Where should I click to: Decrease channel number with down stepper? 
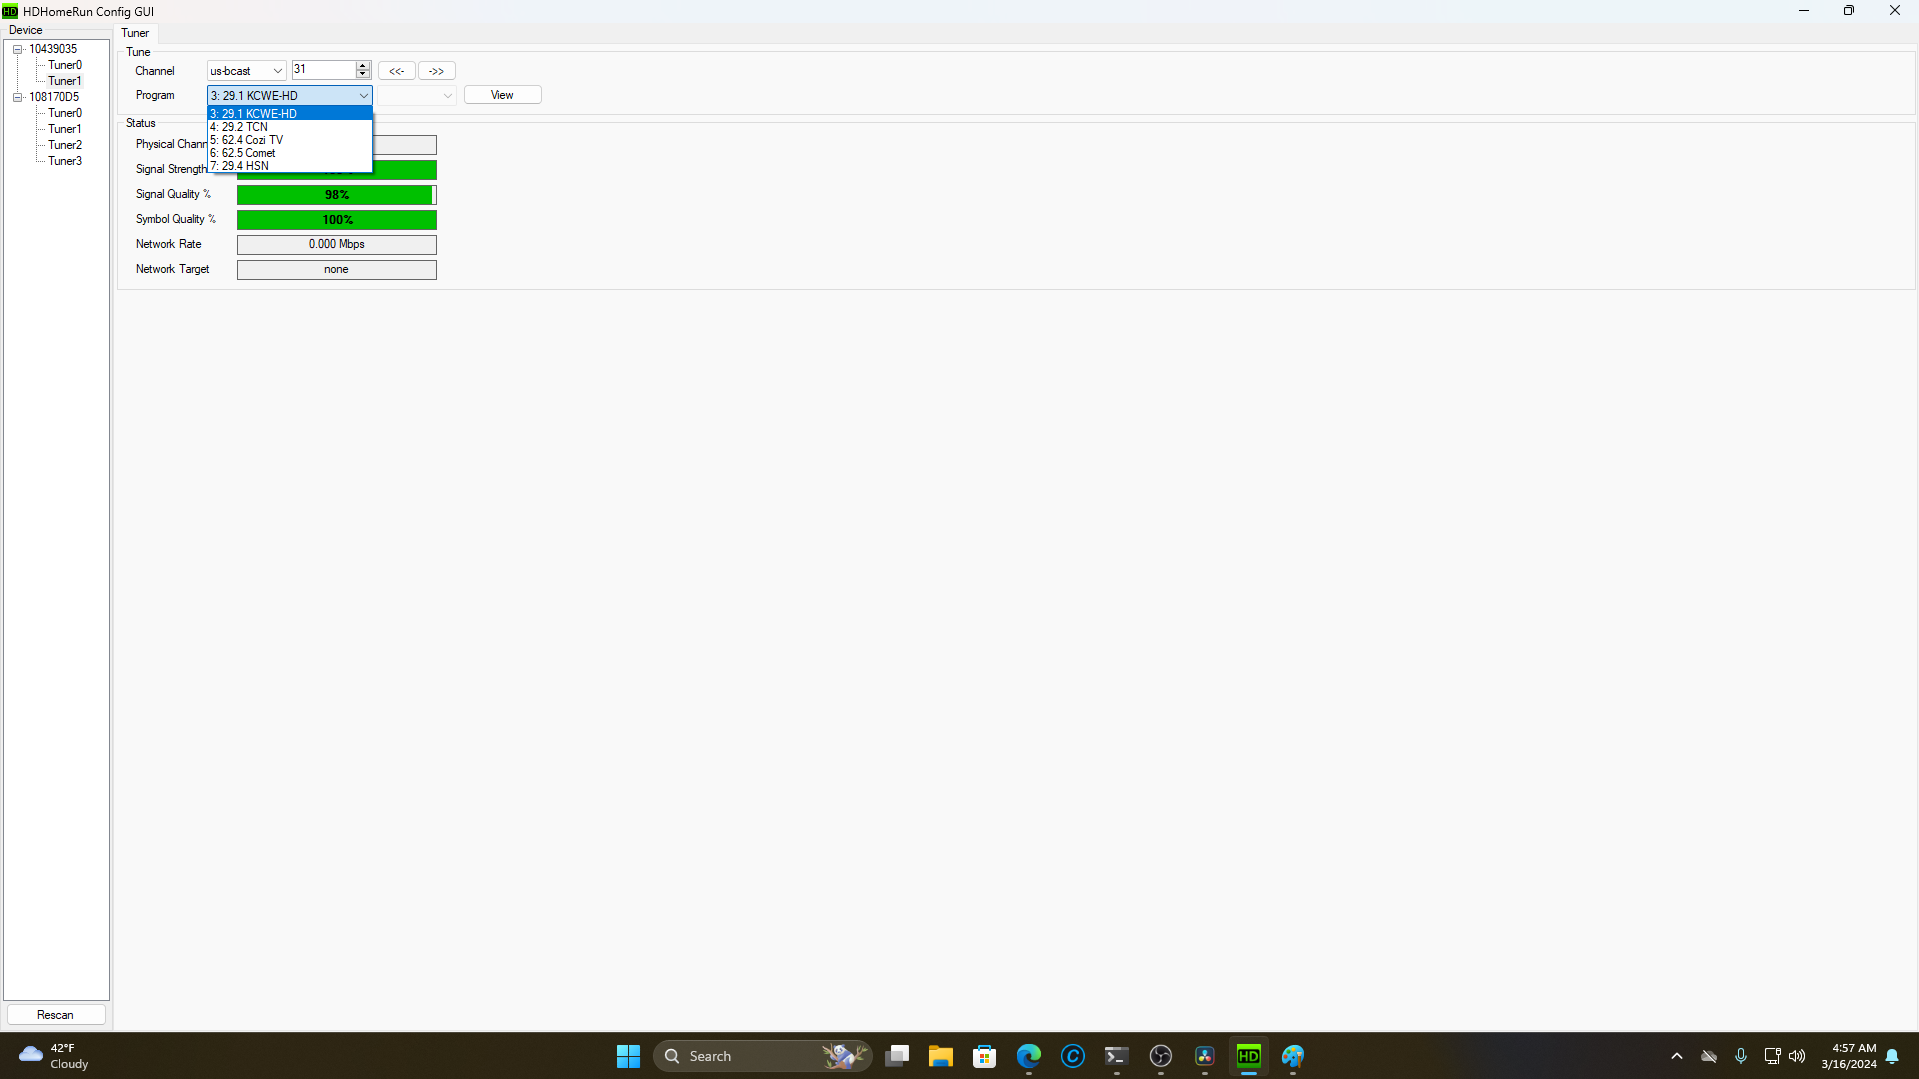[363, 75]
